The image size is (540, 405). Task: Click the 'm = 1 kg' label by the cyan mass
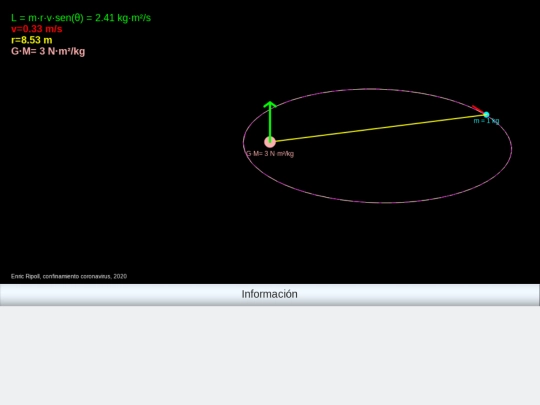pos(486,121)
